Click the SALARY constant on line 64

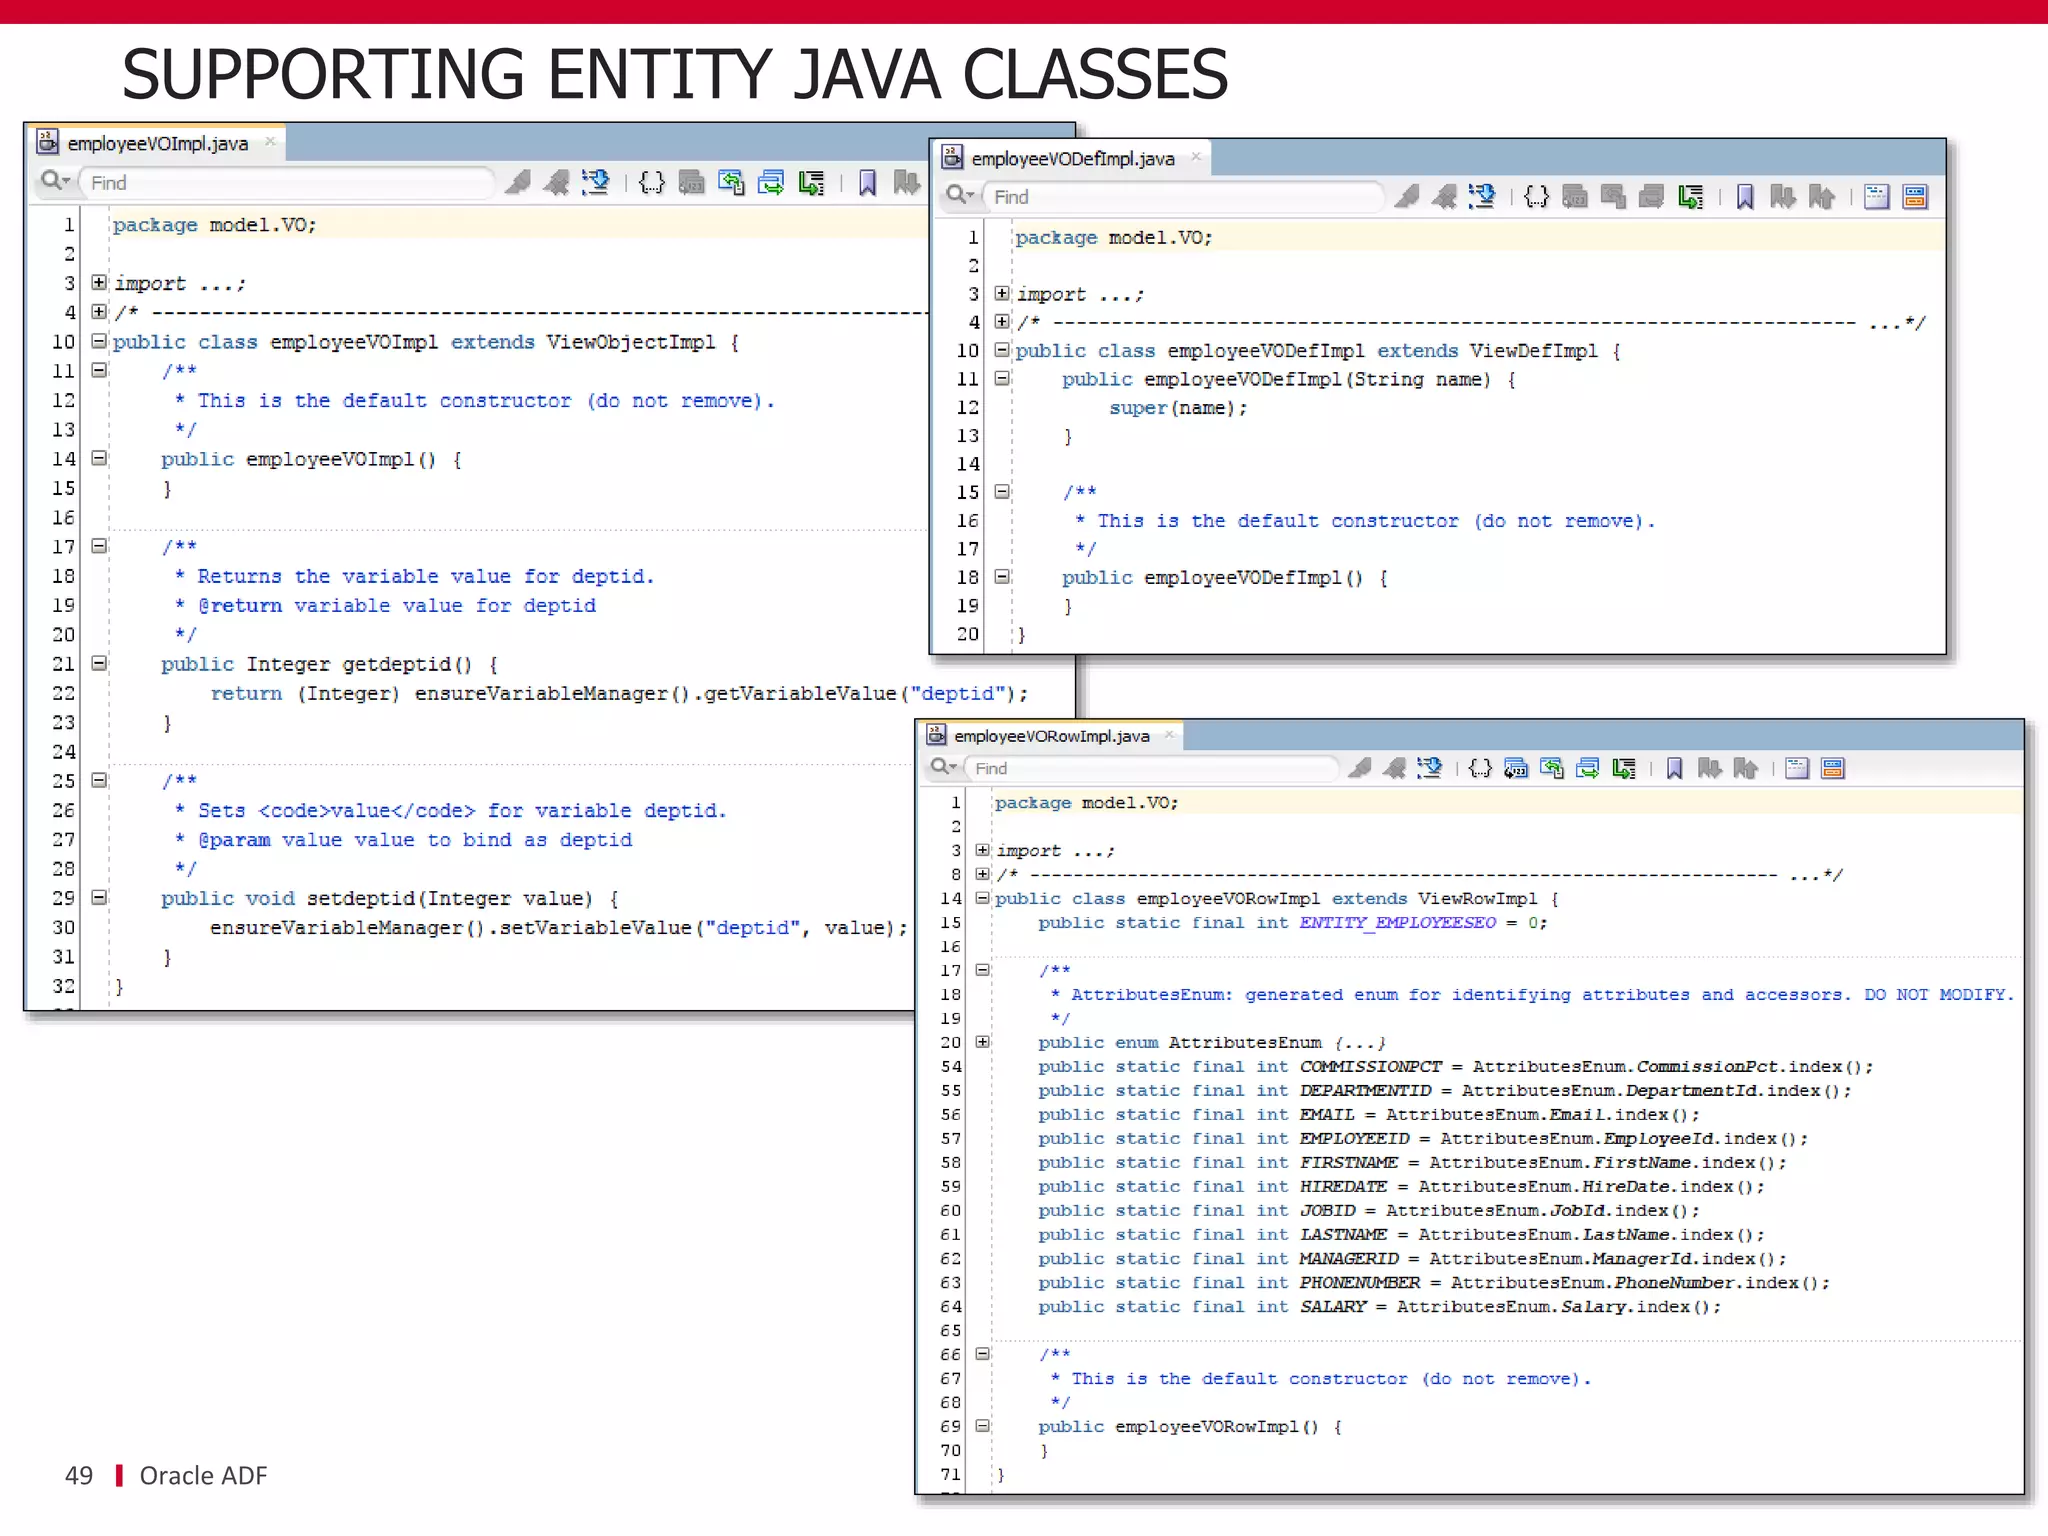coord(1333,1306)
